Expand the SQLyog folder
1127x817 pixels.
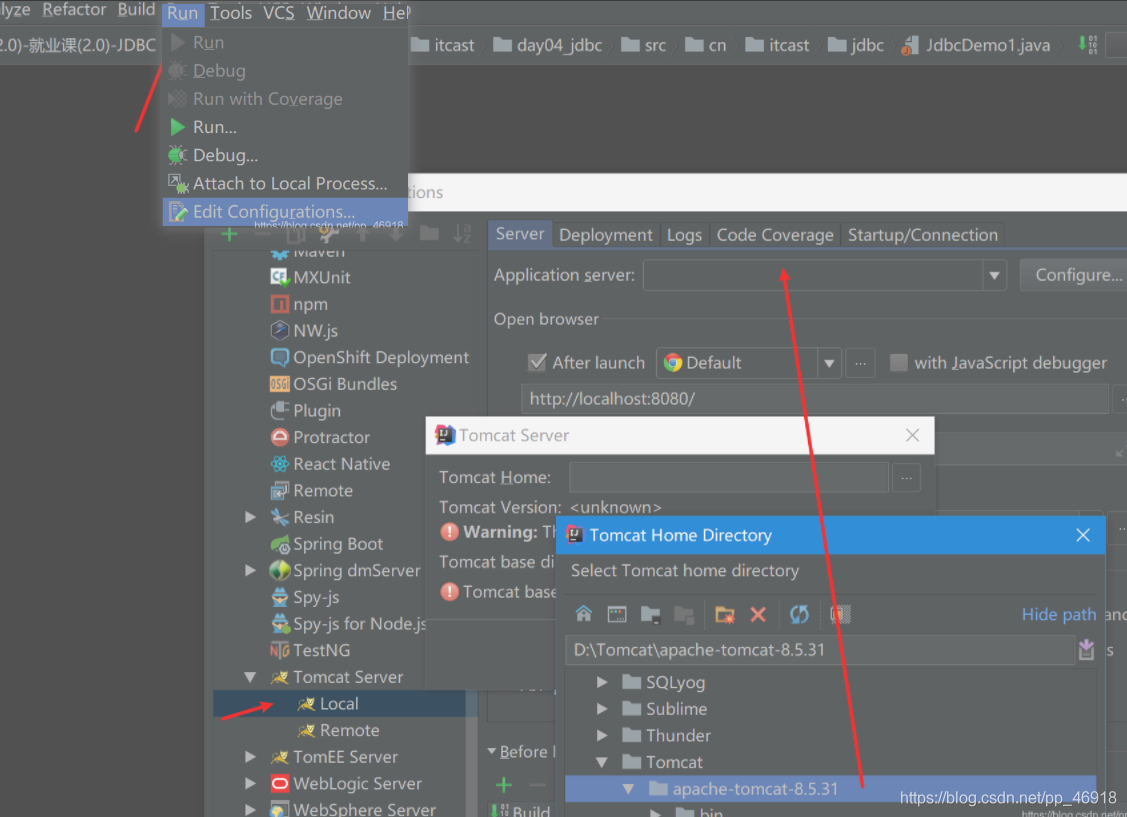pos(602,682)
